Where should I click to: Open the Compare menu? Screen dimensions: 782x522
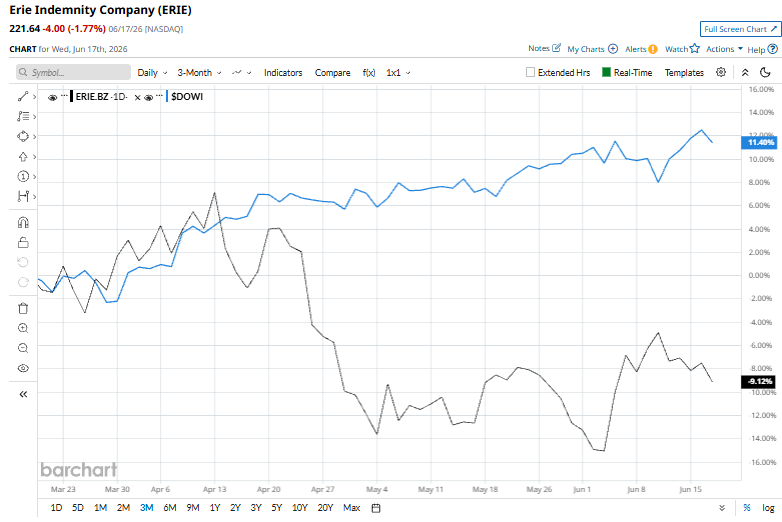(x=332, y=73)
